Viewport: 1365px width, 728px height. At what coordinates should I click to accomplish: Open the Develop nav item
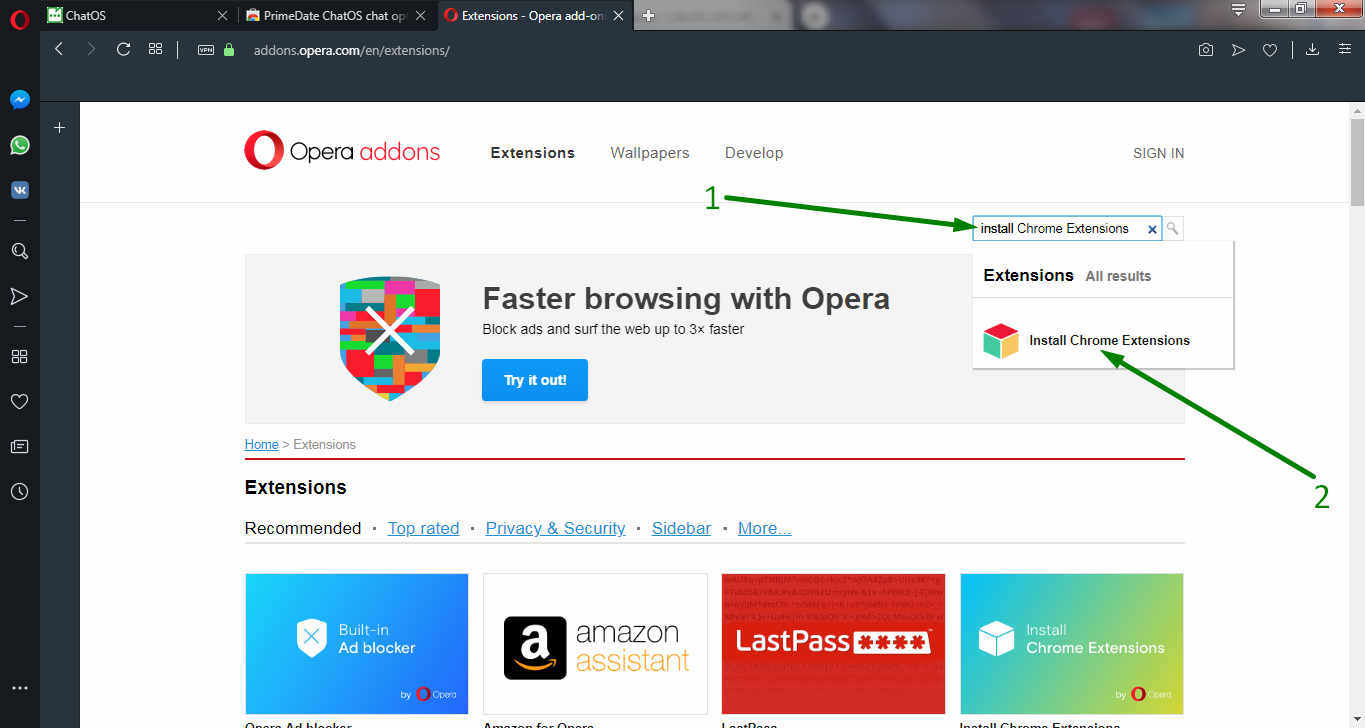pyautogui.click(x=754, y=153)
